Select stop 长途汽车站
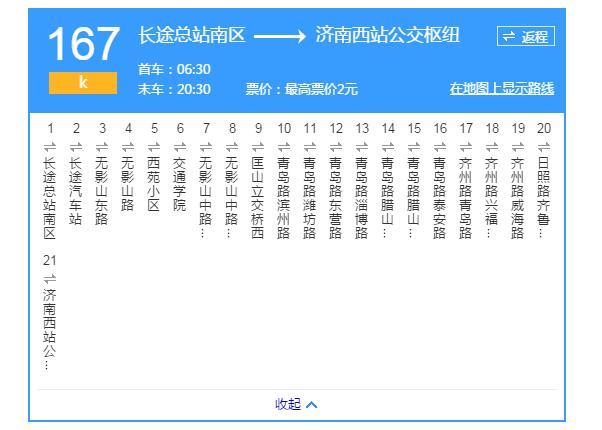The image size is (602, 430). (76, 191)
